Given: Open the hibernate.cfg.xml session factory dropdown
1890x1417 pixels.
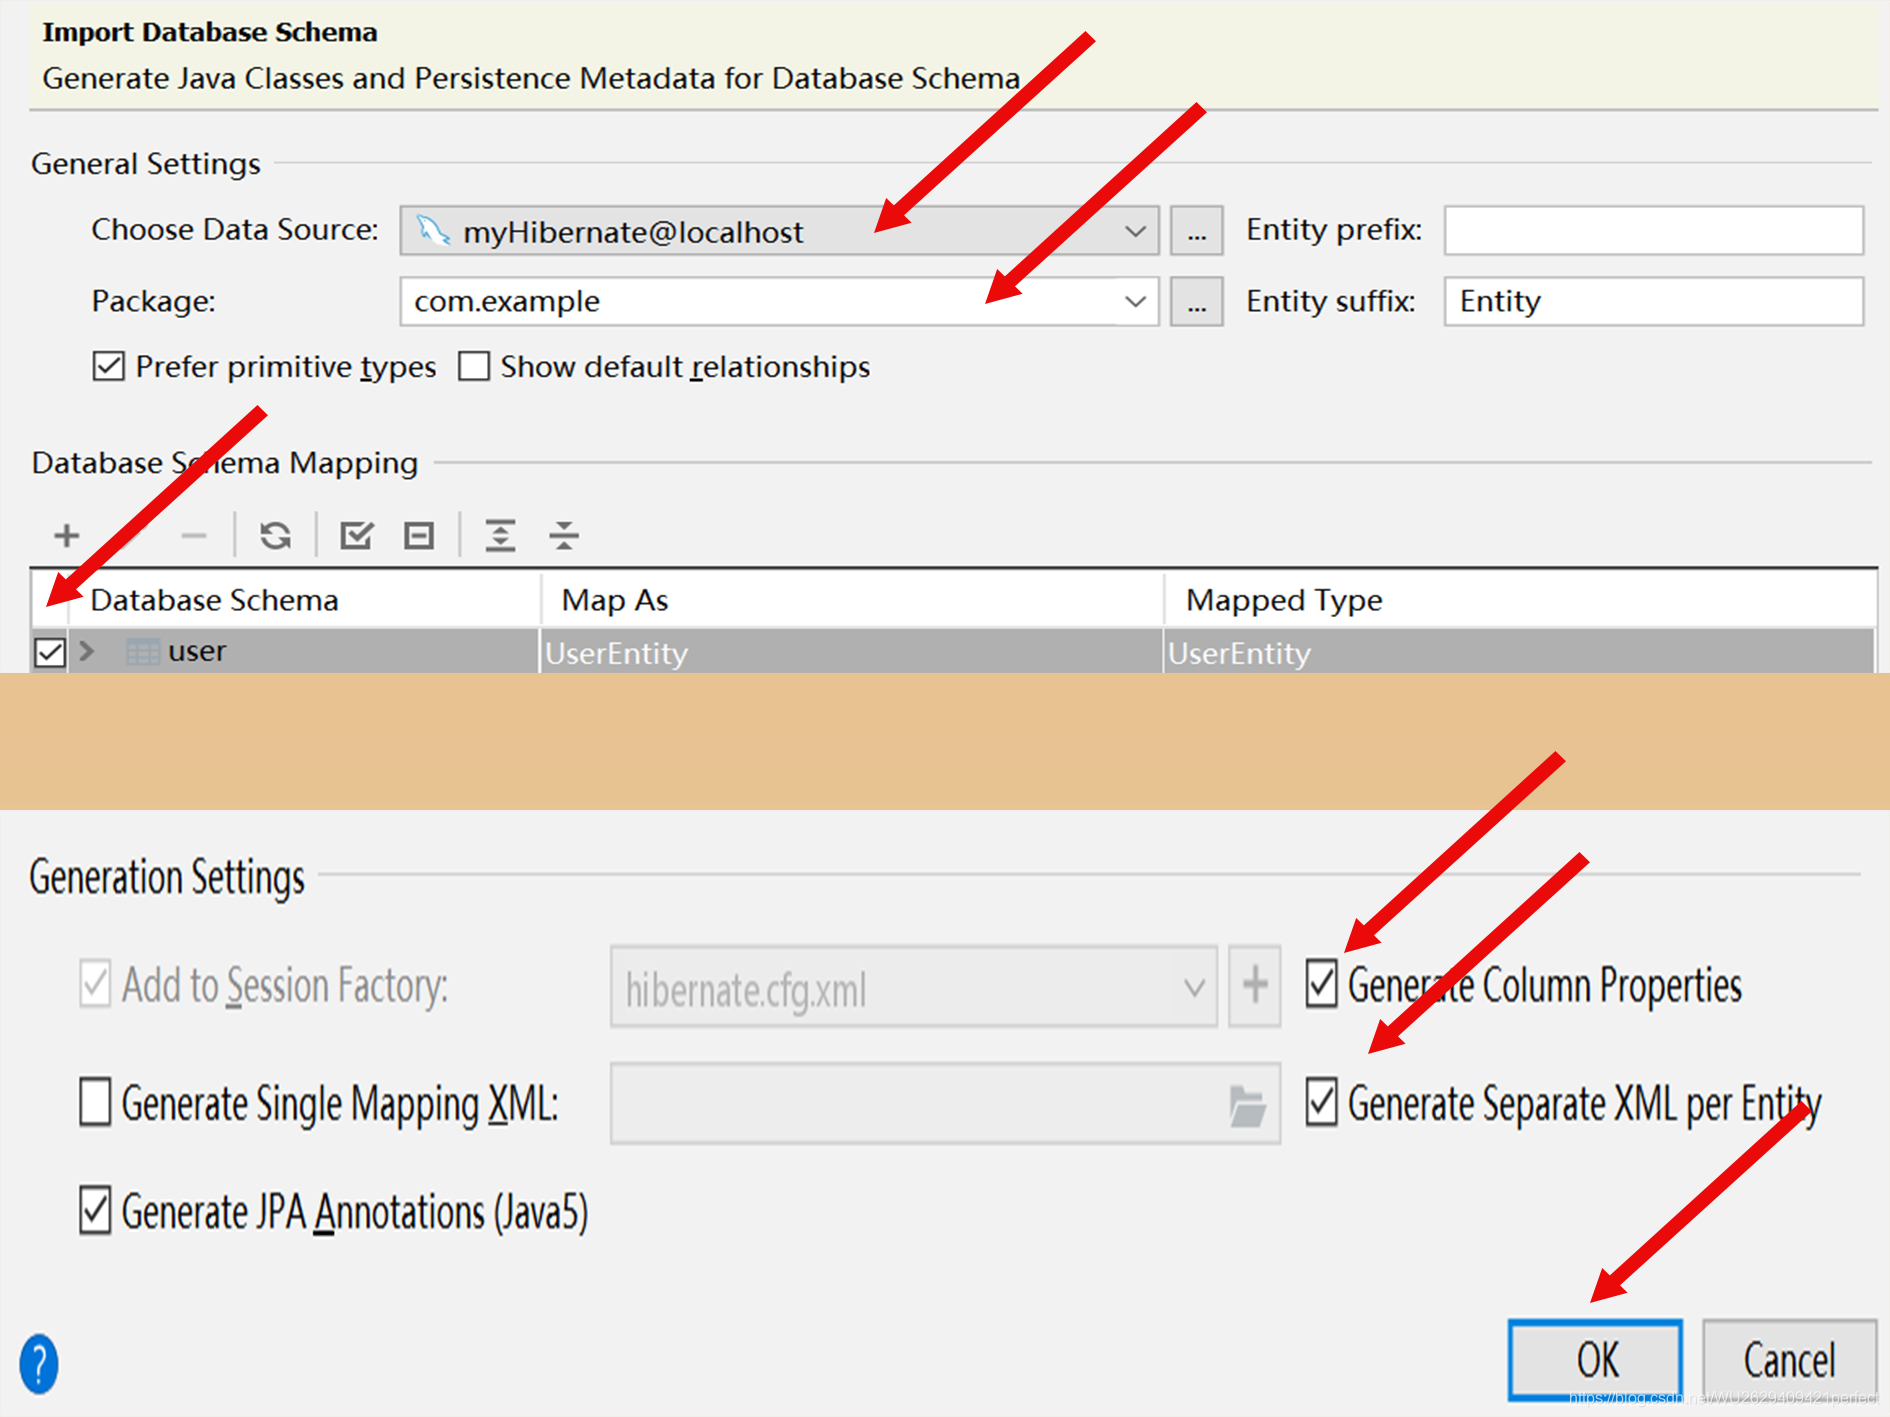Looking at the screenshot, I should pos(913,987).
